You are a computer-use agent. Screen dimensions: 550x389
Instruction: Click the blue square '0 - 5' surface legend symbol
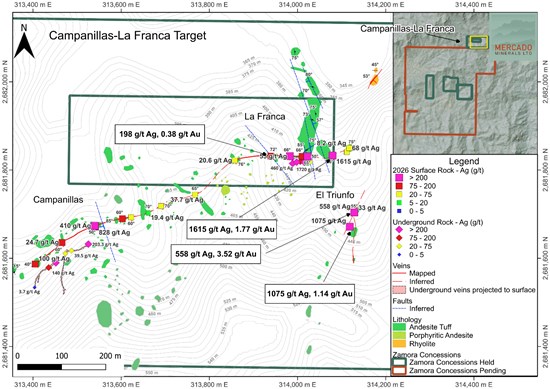point(399,212)
